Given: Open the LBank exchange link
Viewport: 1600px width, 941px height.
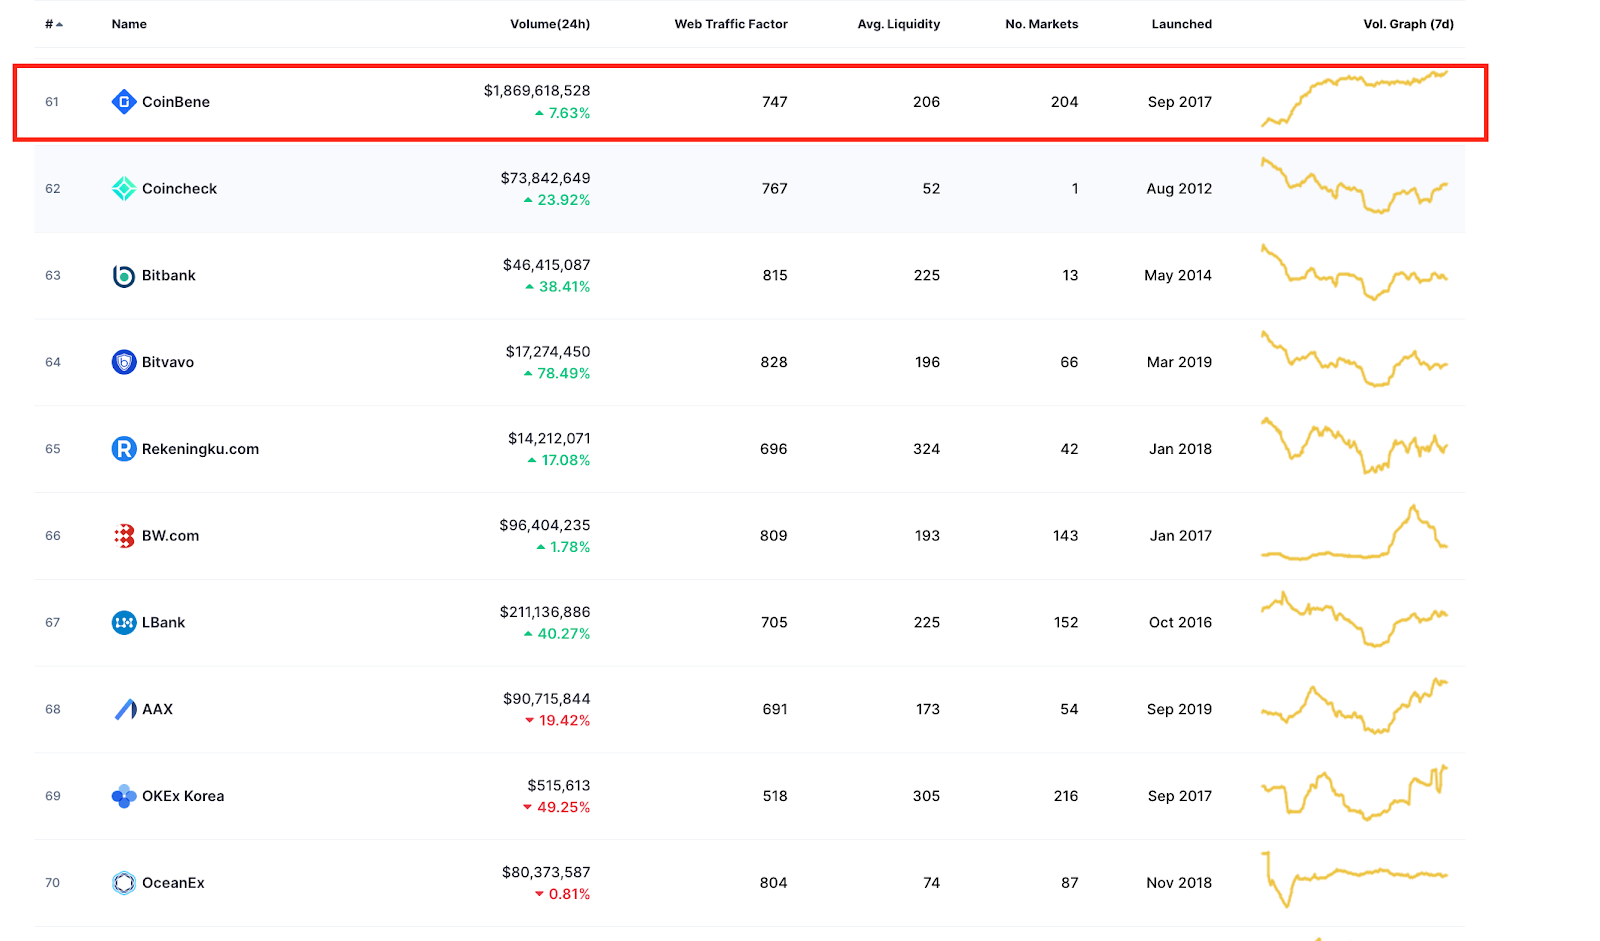Looking at the screenshot, I should 164,623.
